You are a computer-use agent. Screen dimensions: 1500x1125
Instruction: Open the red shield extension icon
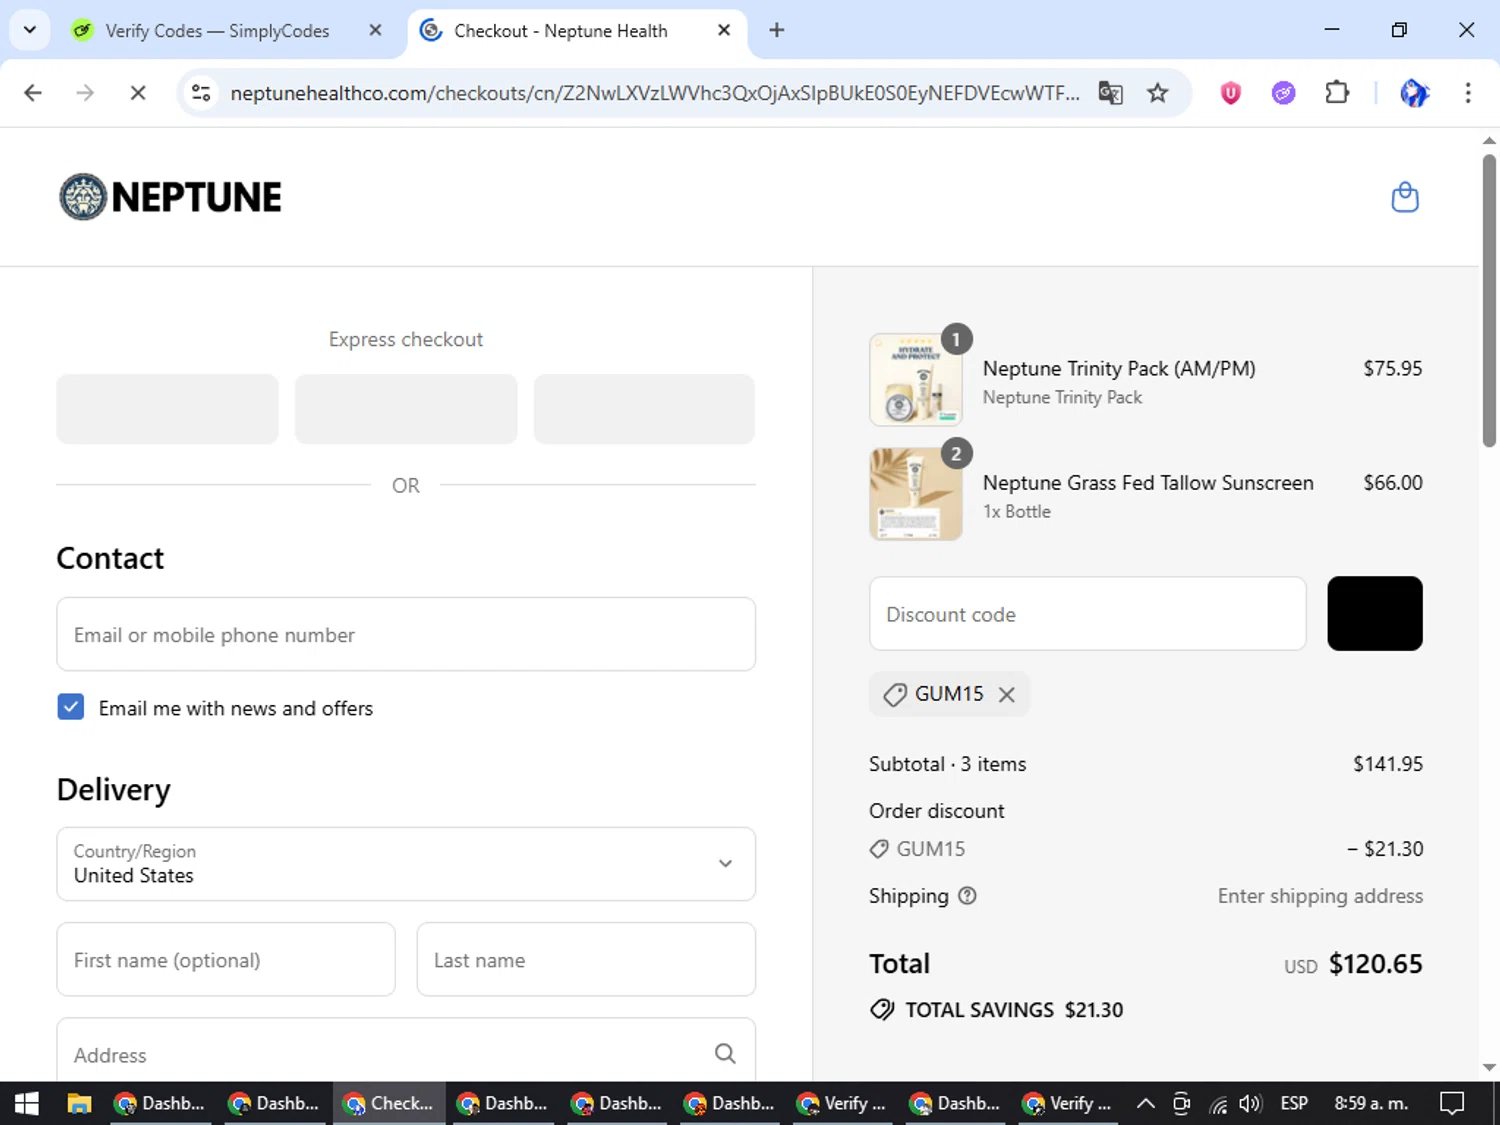tap(1231, 93)
